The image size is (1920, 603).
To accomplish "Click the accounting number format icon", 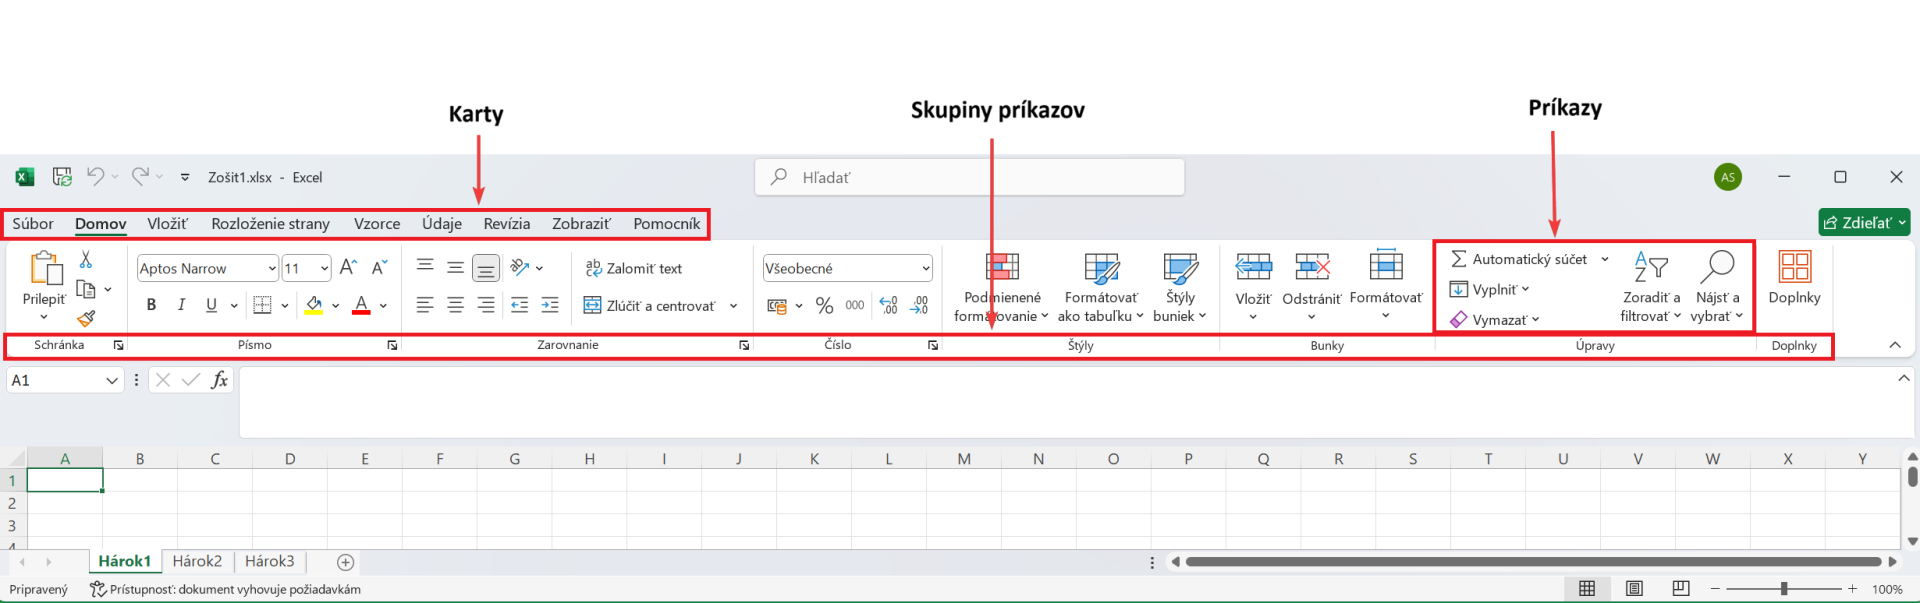I will coord(777,305).
